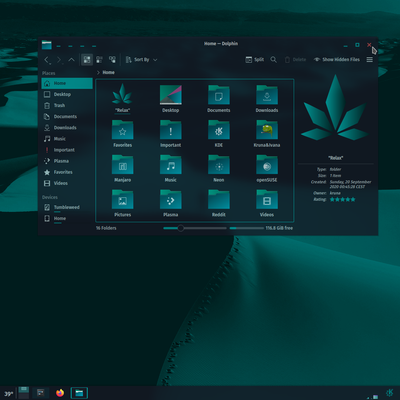Screen dimensions: 400x400
Task: Go up to the parent folder
Action: (71, 60)
